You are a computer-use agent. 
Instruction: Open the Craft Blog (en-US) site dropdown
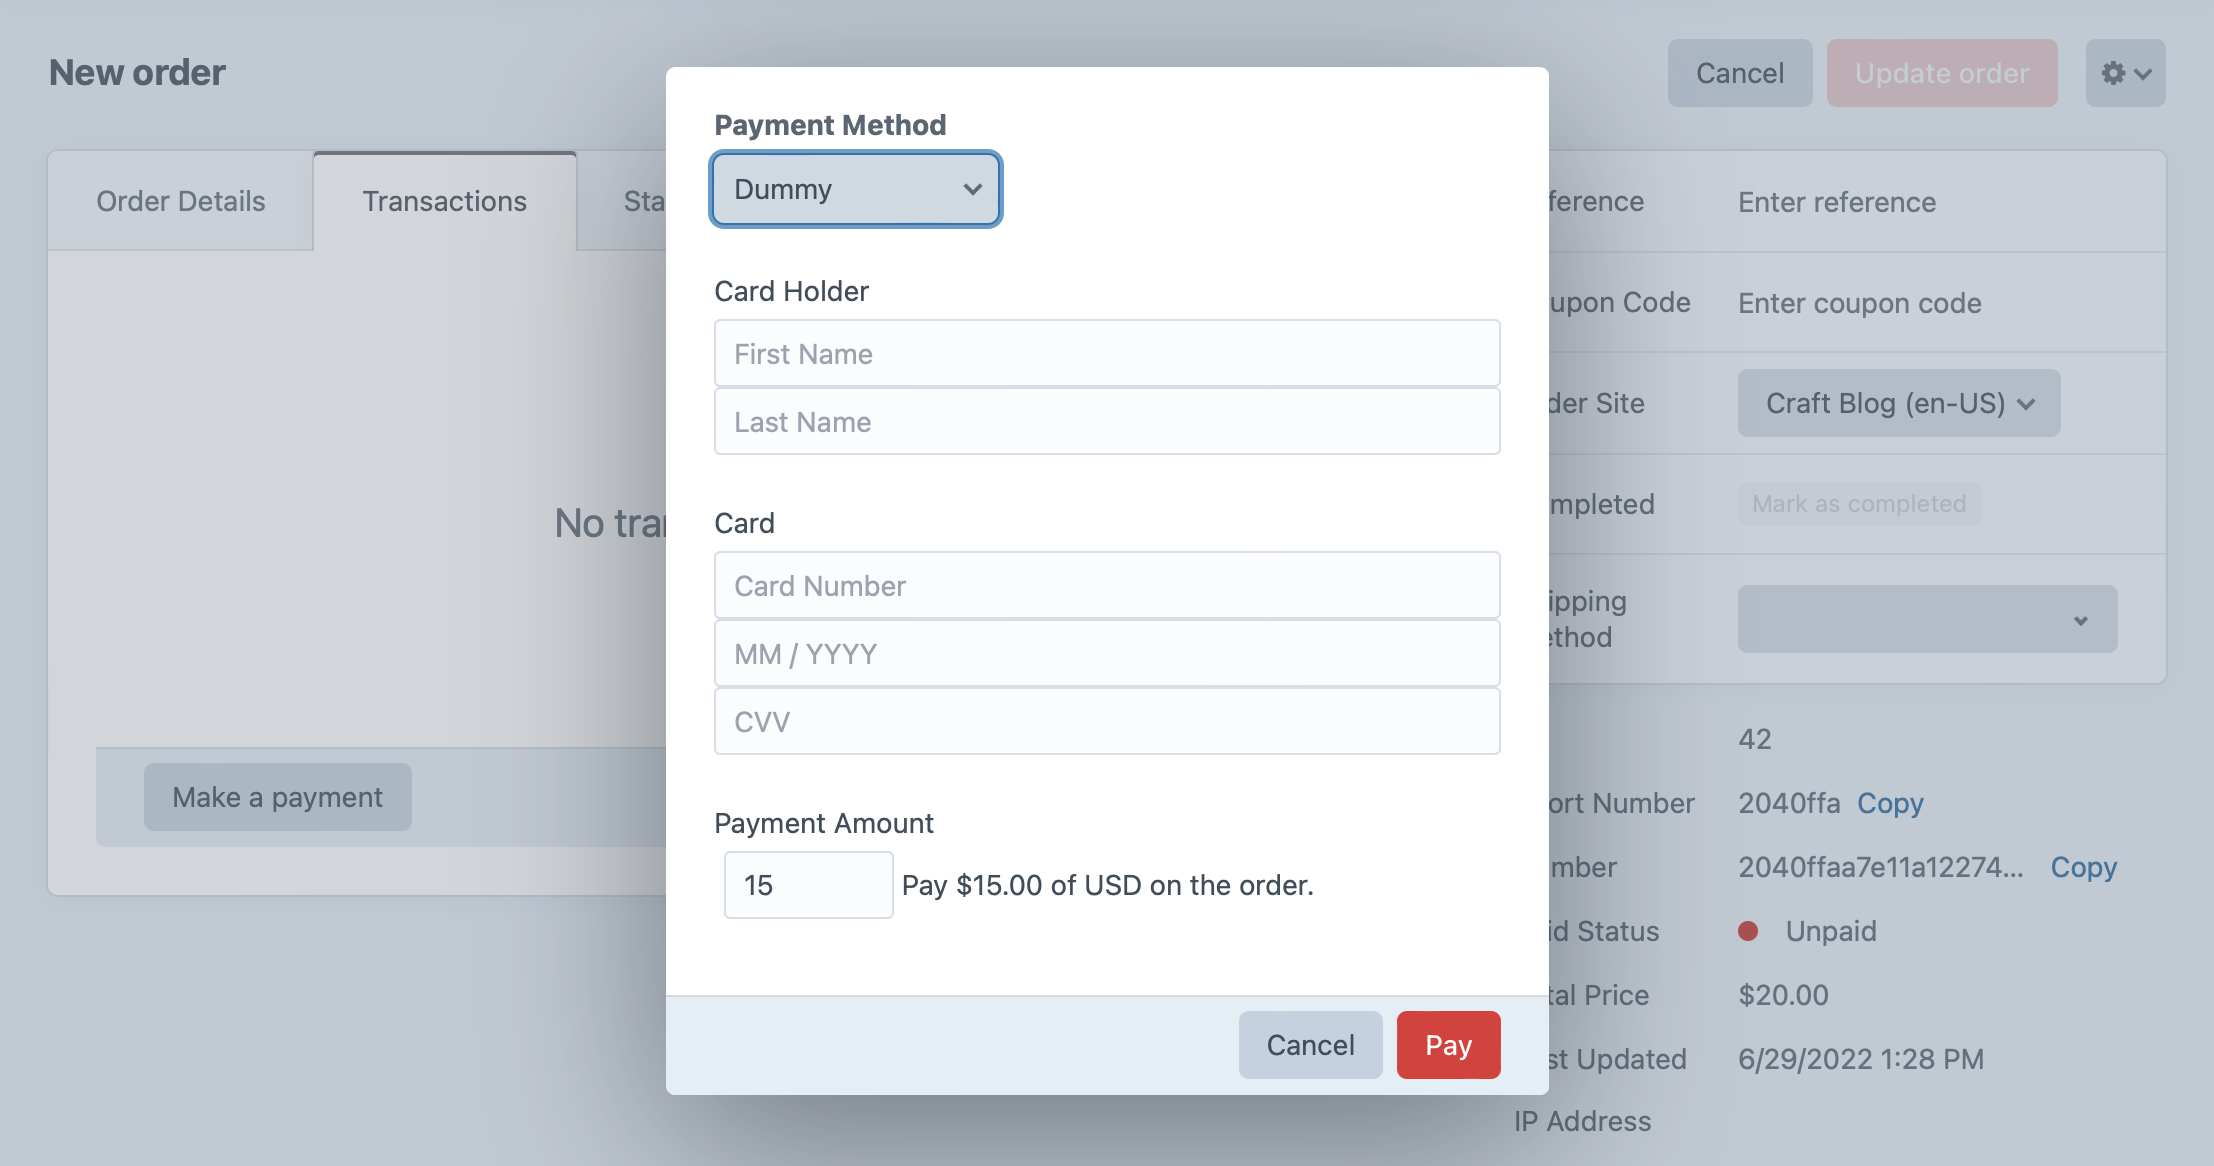click(1897, 403)
